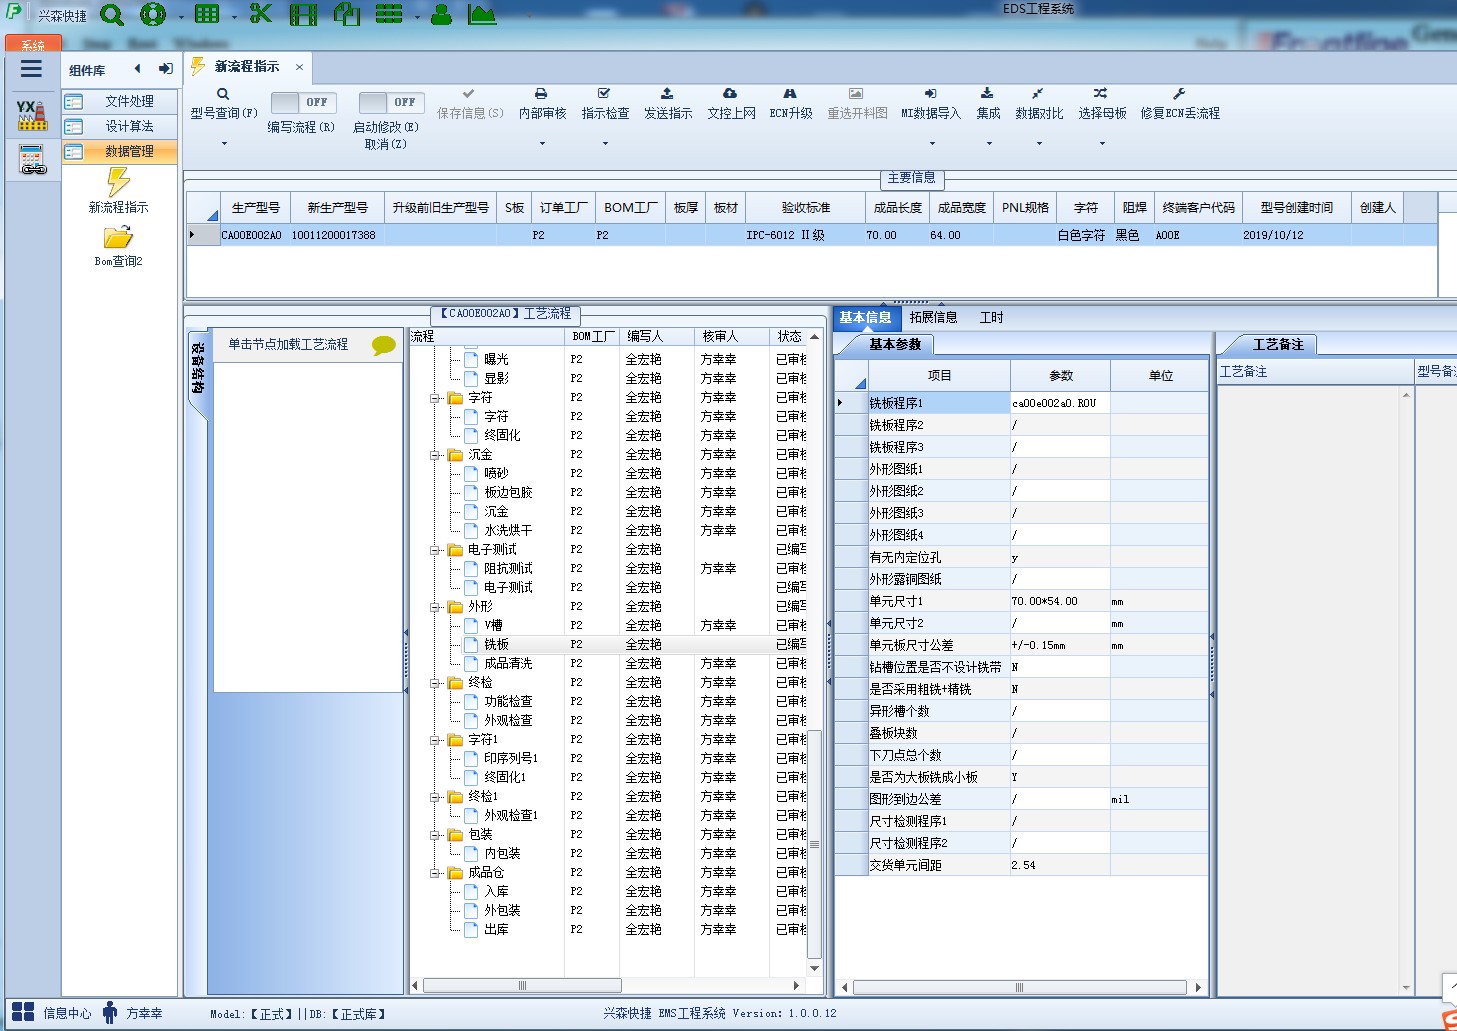Click the yellow speech bubble icon
Image resolution: width=1457 pixels, height=1031 pixels.
(x=384, y=345)
